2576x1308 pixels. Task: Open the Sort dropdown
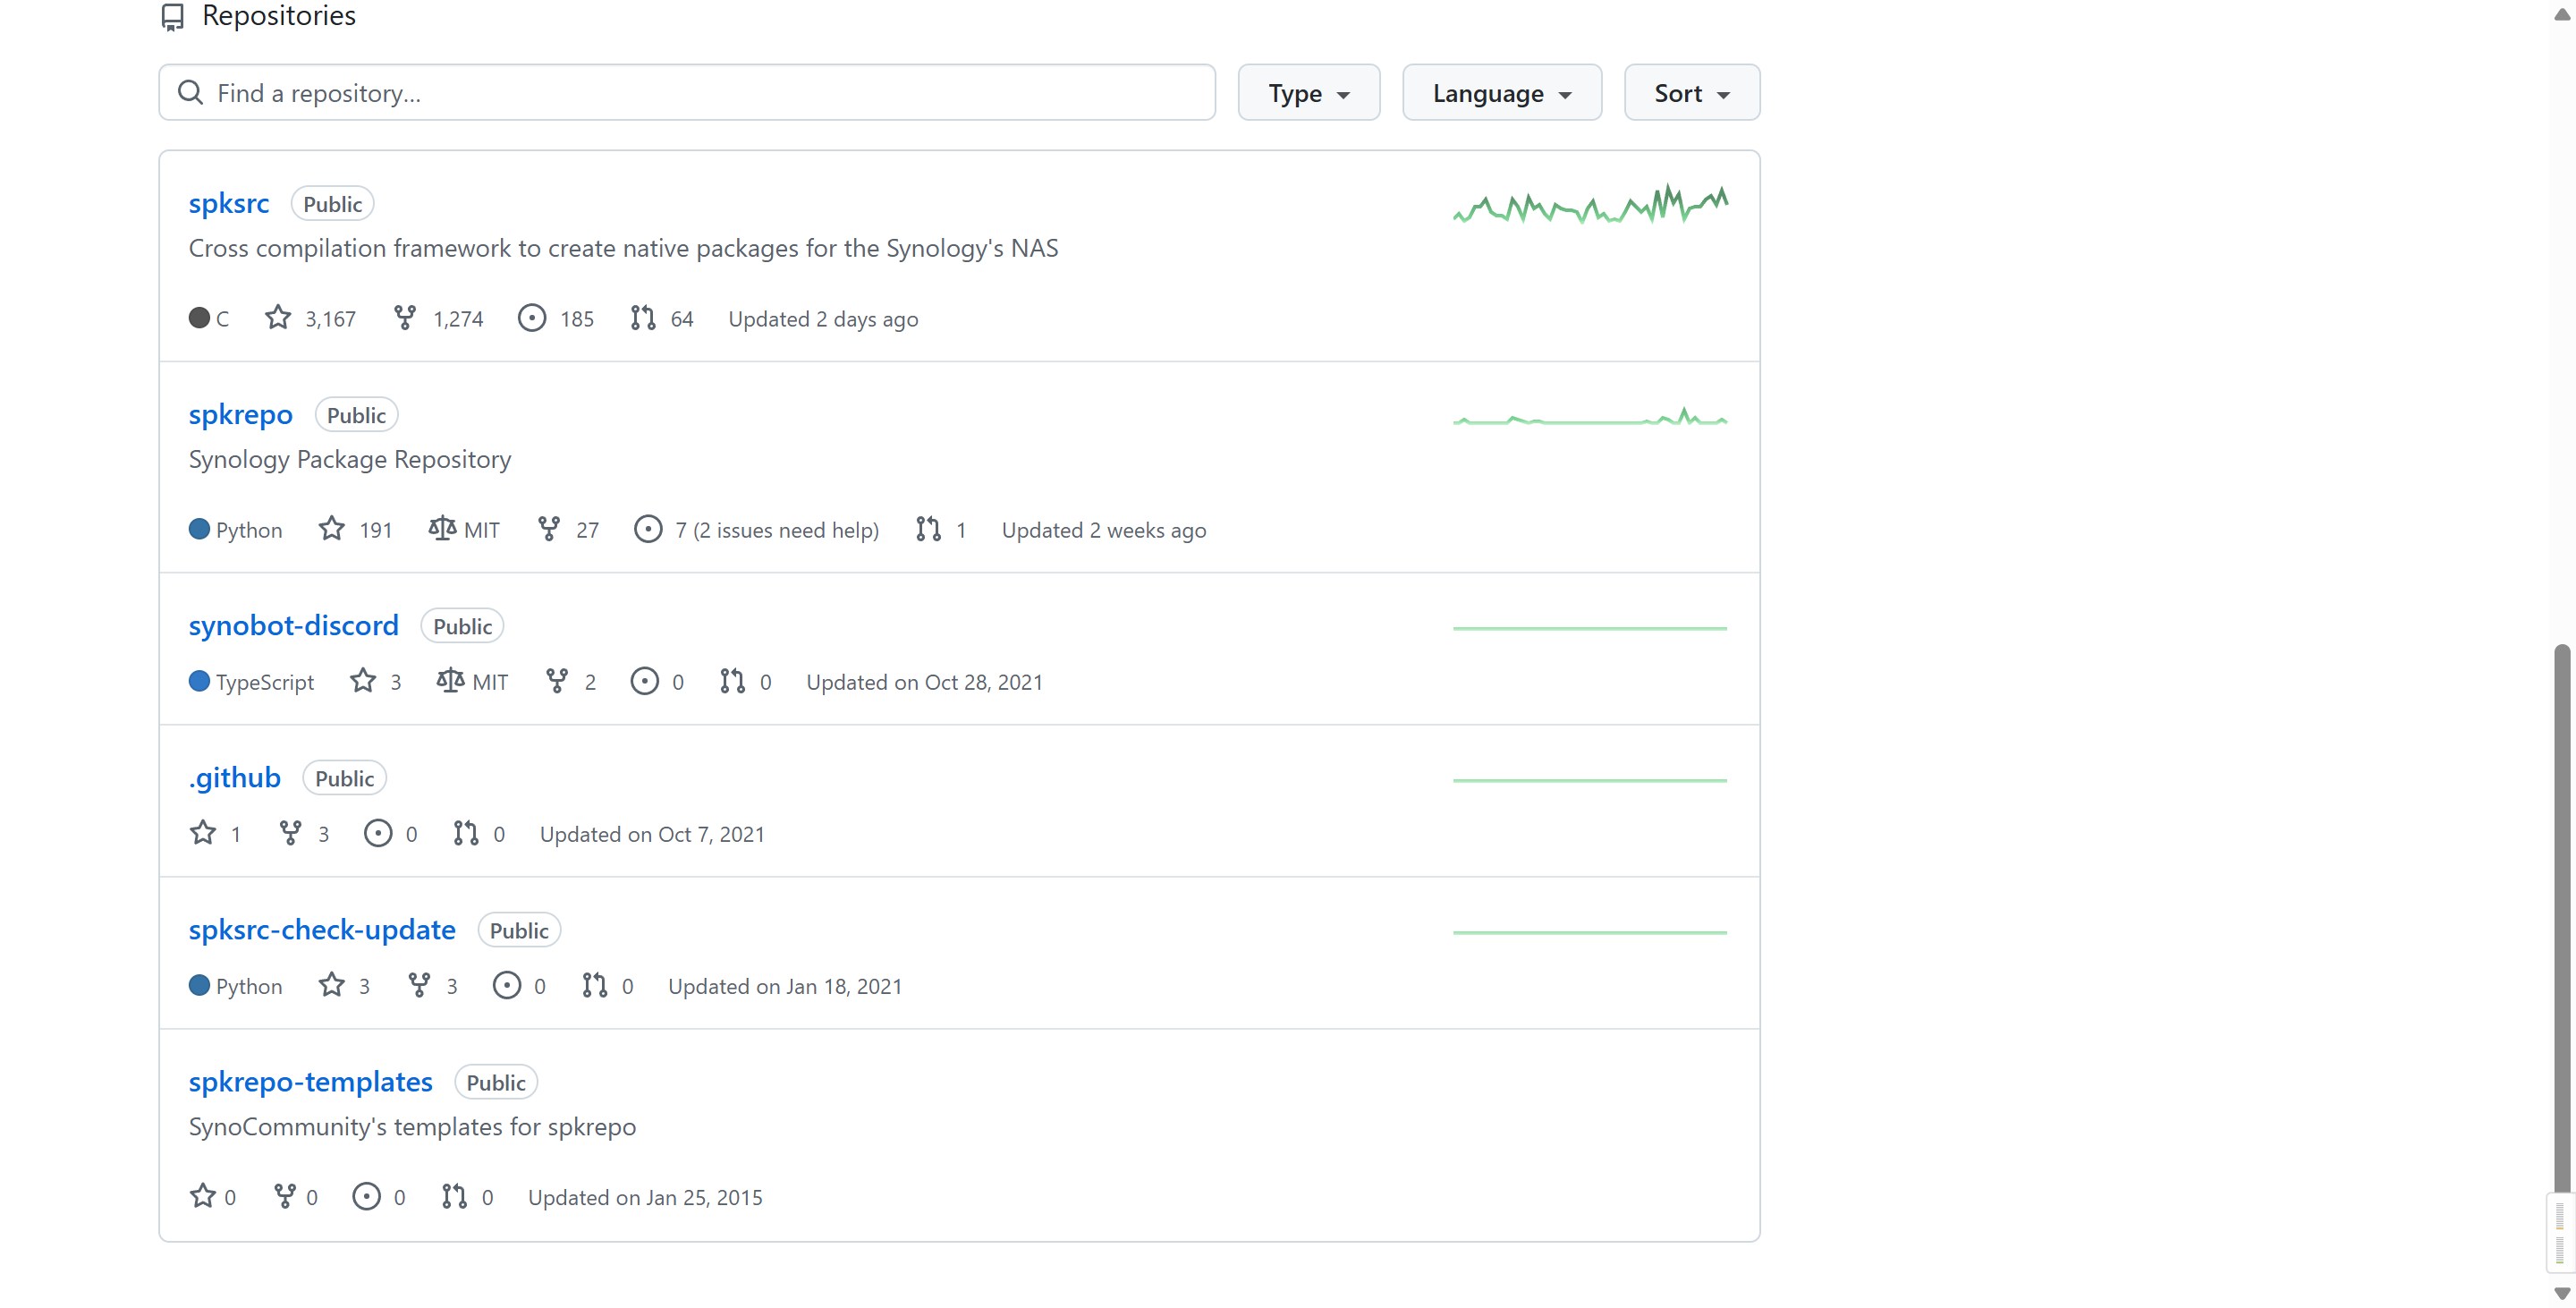tap(1692, 93)
